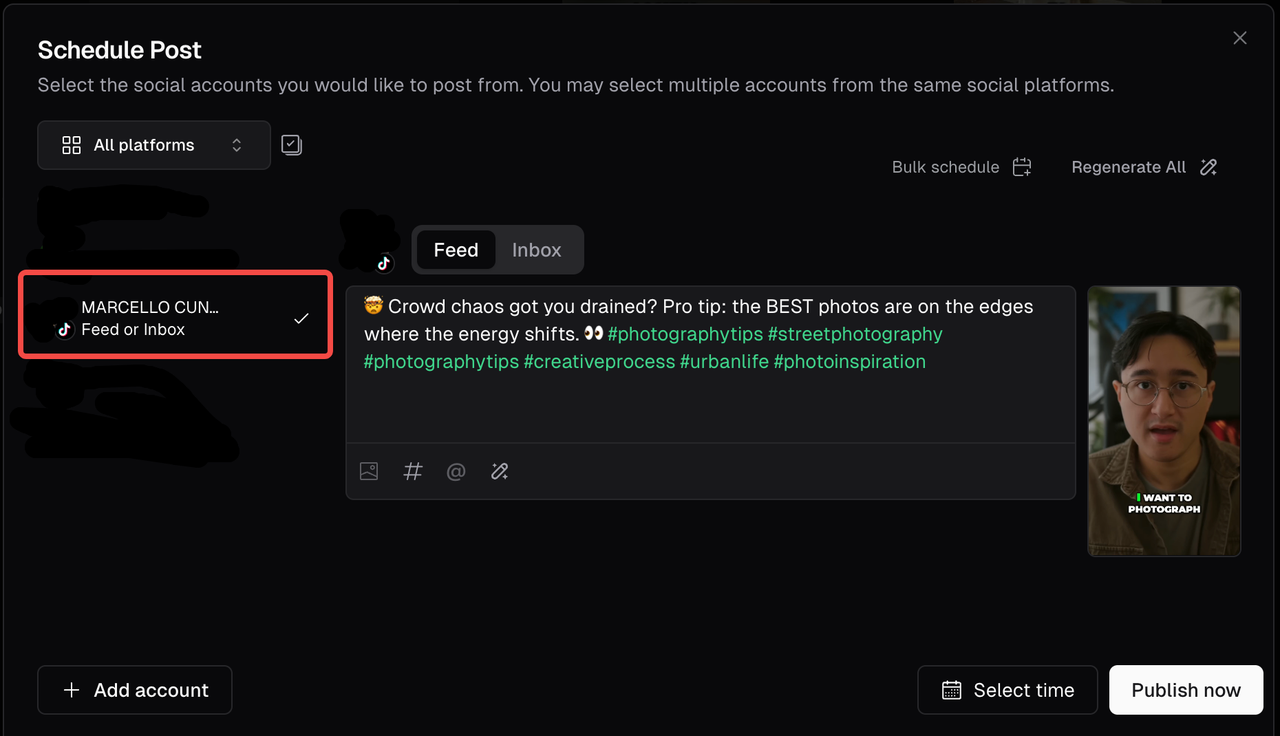
Task: Click the grid icon beside All platforms
Action: point(71,145)
